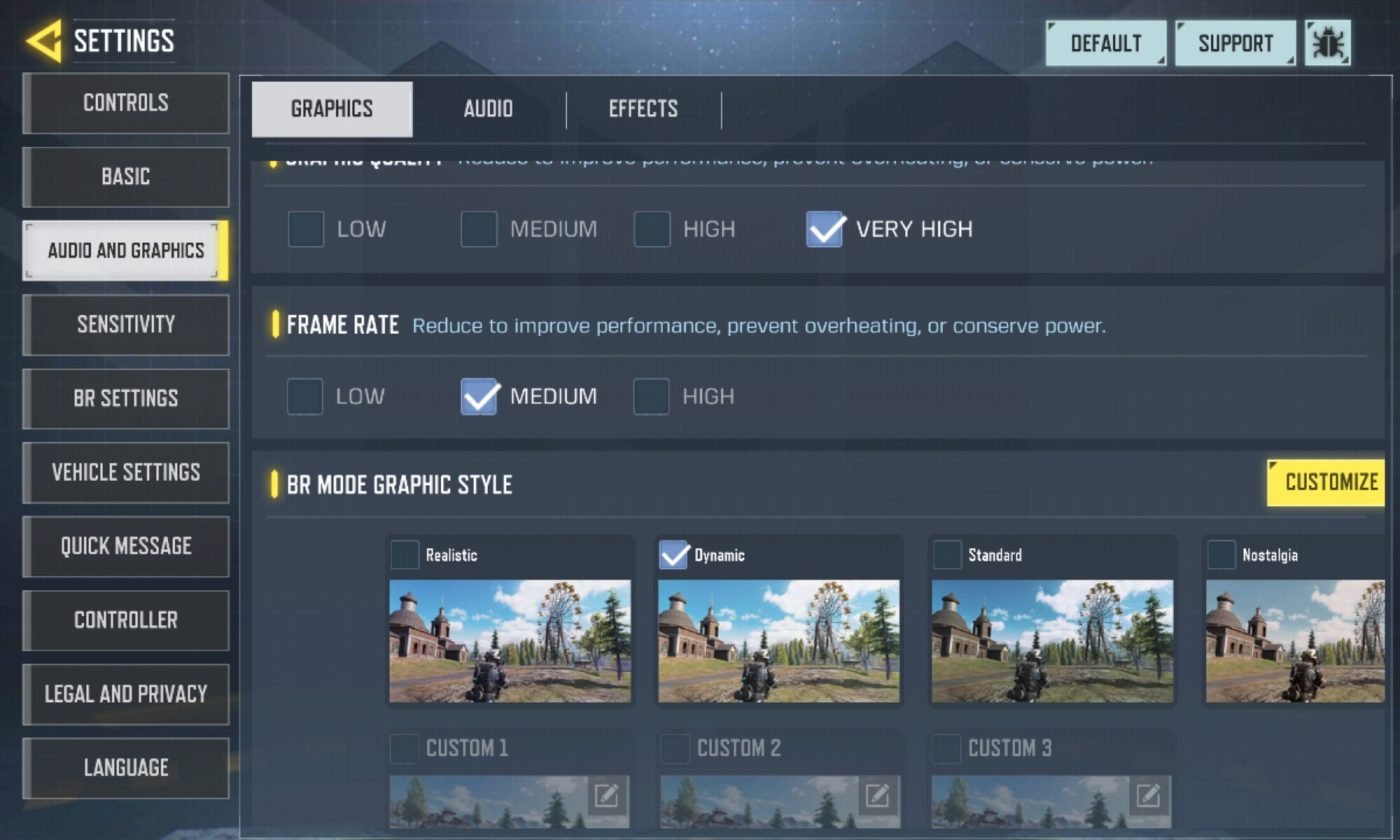1400x840 pixels.
Task: Click the Dynamic style preview image
Action: 779,641
